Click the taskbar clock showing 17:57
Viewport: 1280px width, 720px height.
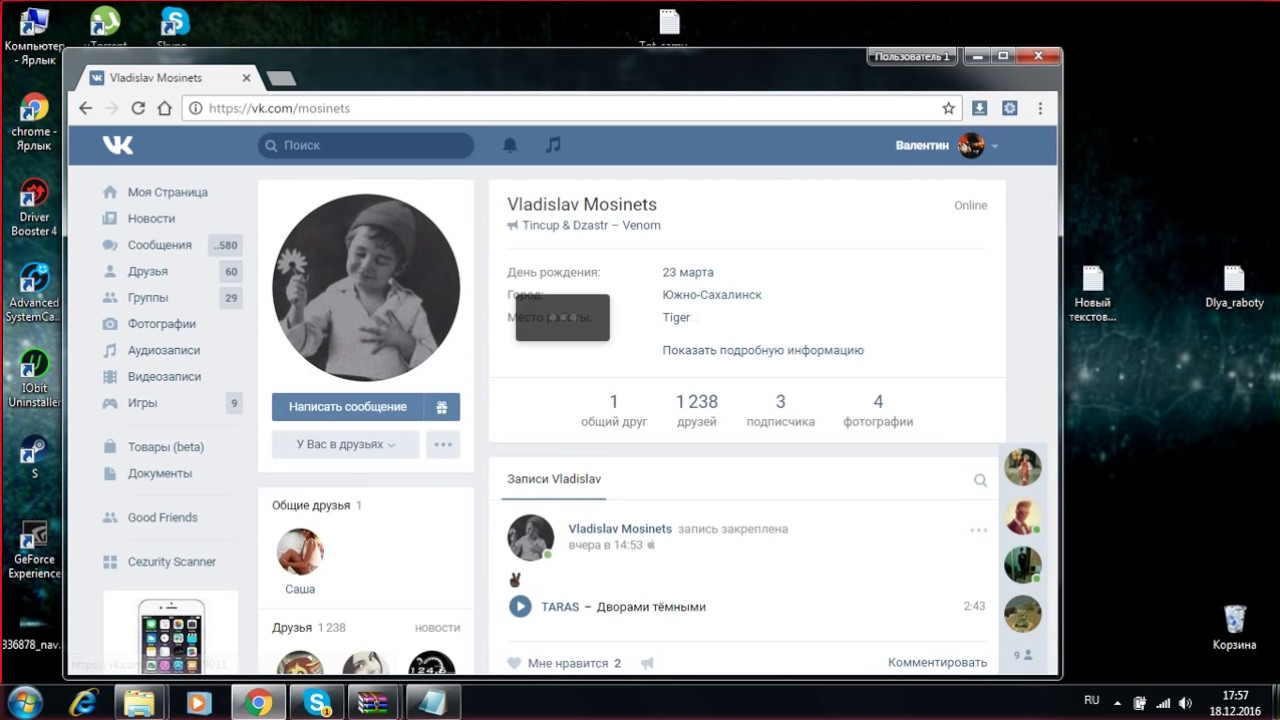click(x=1235, y=703)
